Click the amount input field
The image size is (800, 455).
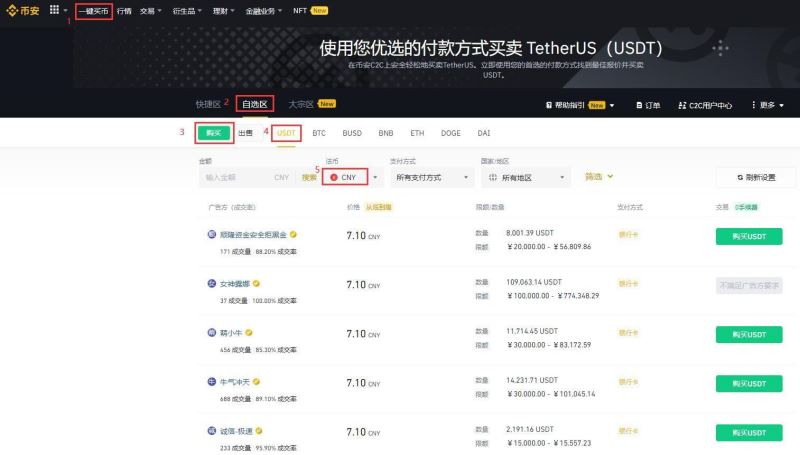click(x=245, y=178)
